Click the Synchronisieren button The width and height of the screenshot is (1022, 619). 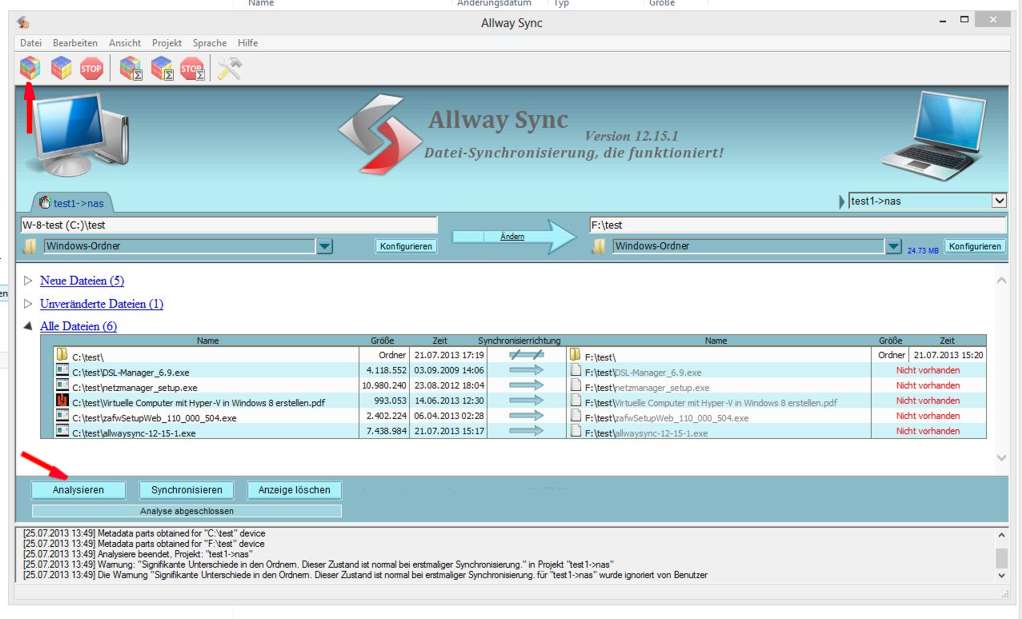click(187, 490)
